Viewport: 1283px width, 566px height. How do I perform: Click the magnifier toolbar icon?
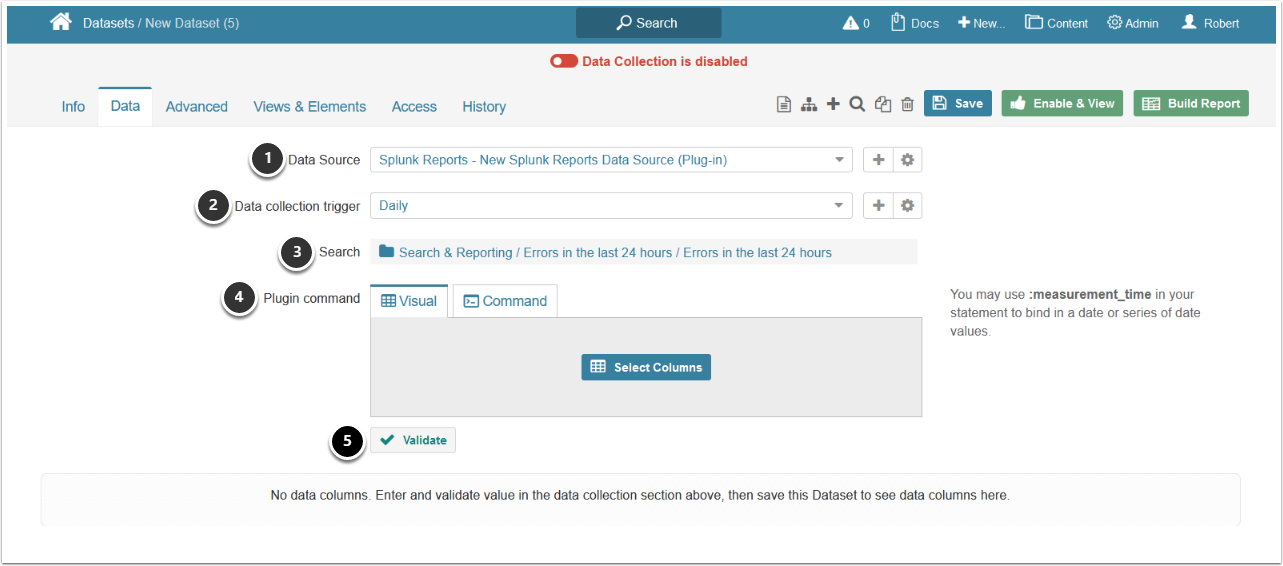pos(857,104)
